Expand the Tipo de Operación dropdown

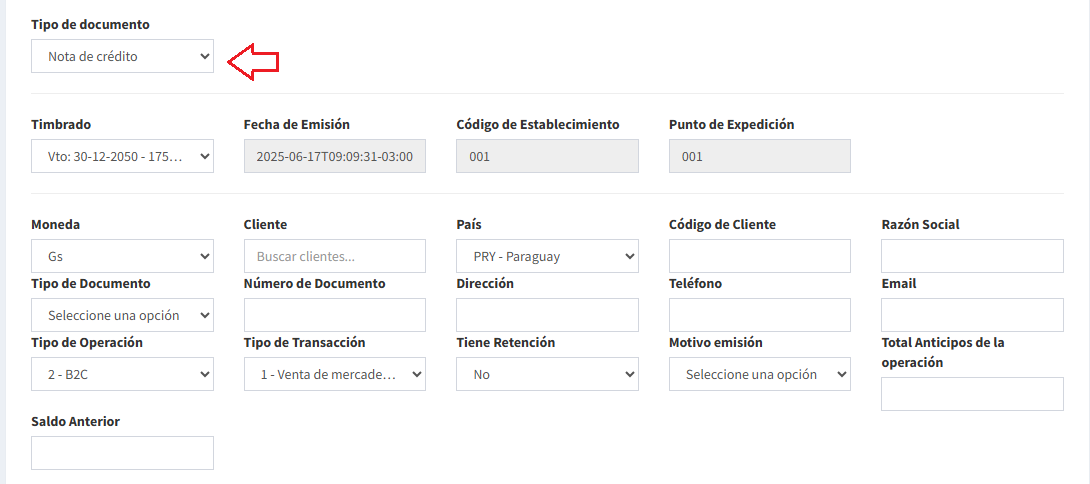(122, 374)
